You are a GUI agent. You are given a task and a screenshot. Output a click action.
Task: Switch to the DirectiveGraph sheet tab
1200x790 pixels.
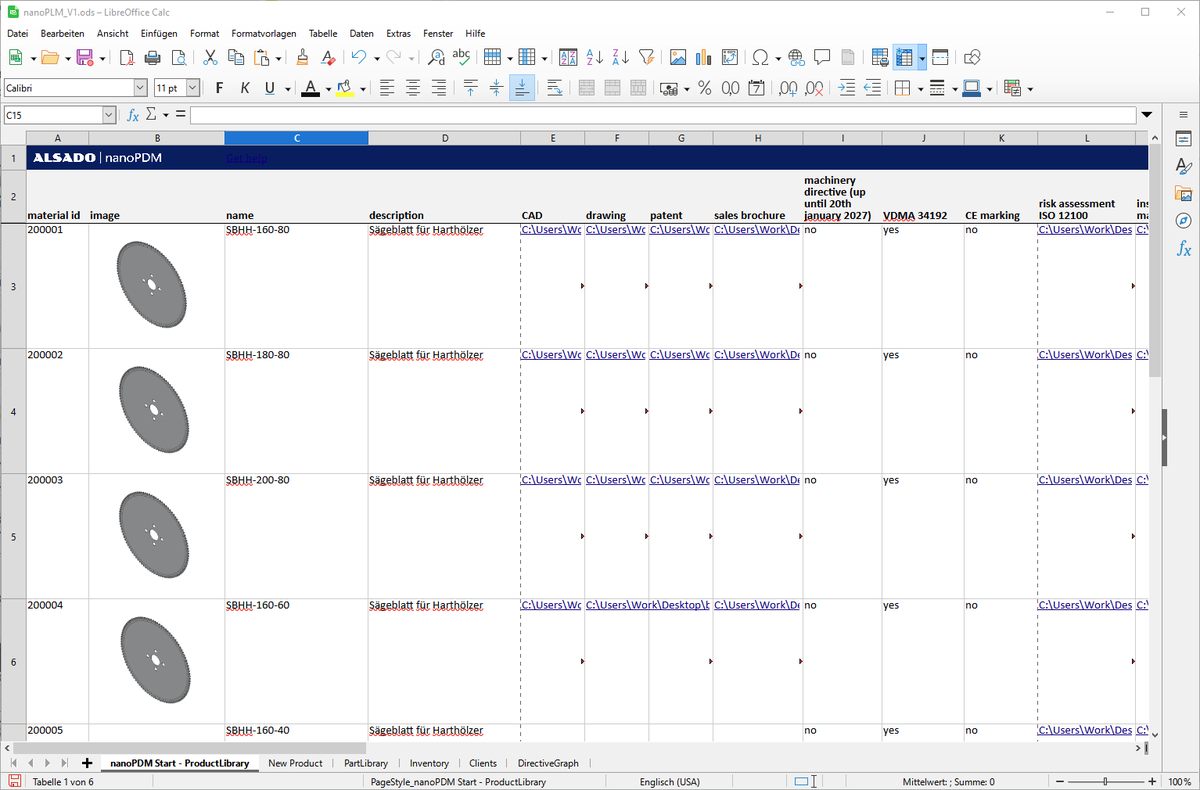click(548, 763)
